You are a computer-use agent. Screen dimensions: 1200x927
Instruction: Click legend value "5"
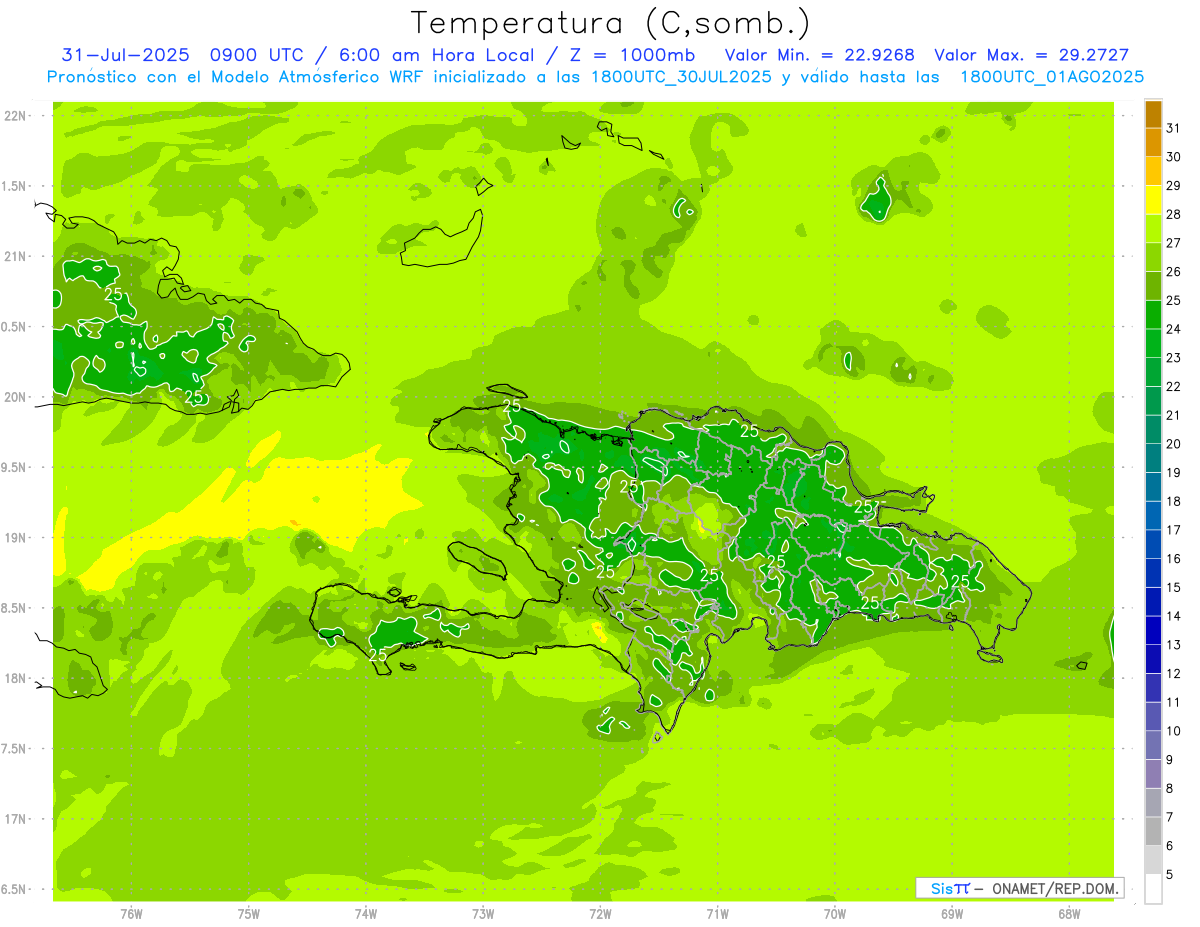click(1170, 874)
